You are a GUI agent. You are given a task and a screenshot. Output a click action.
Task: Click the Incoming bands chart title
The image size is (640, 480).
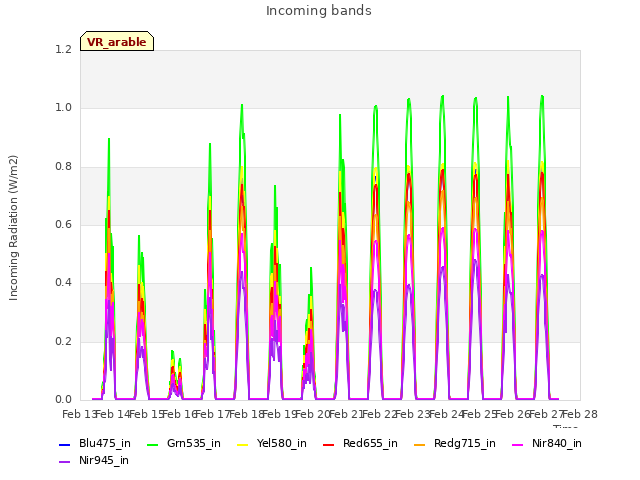tap(319, 11)
